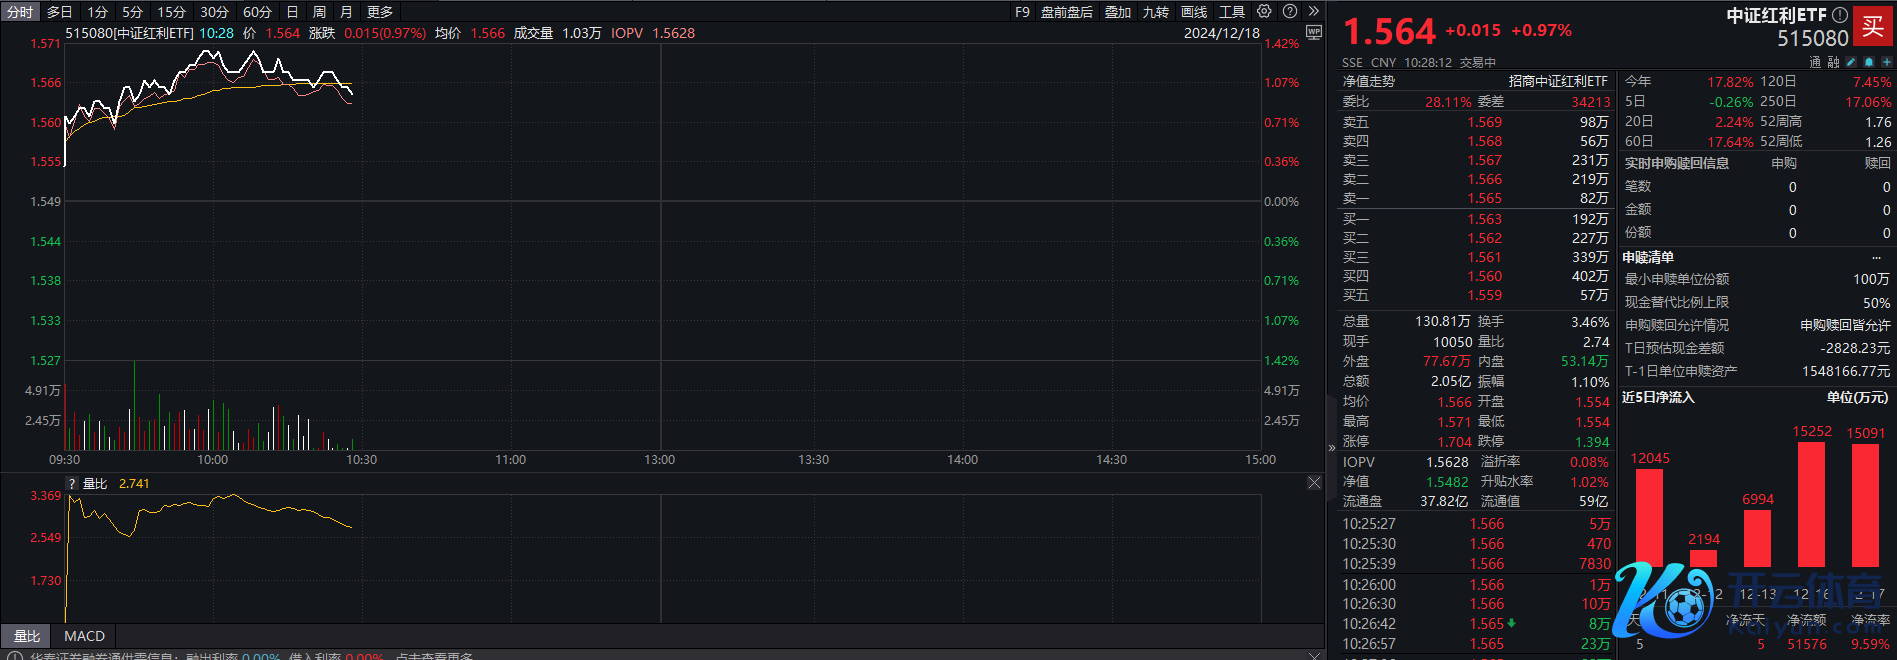Toggle the 叠加 overlay comparison
This screenshot has width=1897, height=660.
(x=1117, y=12)
